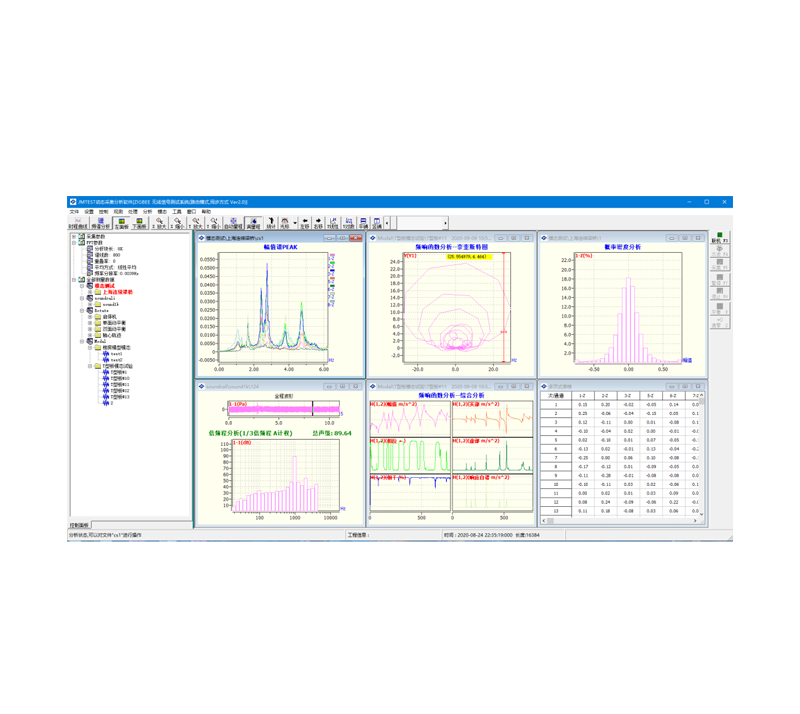This screenshot has height=714, width=800.
Task: Select the 轴心轨迹 folder in tree
Action: (x=112, y=335)
